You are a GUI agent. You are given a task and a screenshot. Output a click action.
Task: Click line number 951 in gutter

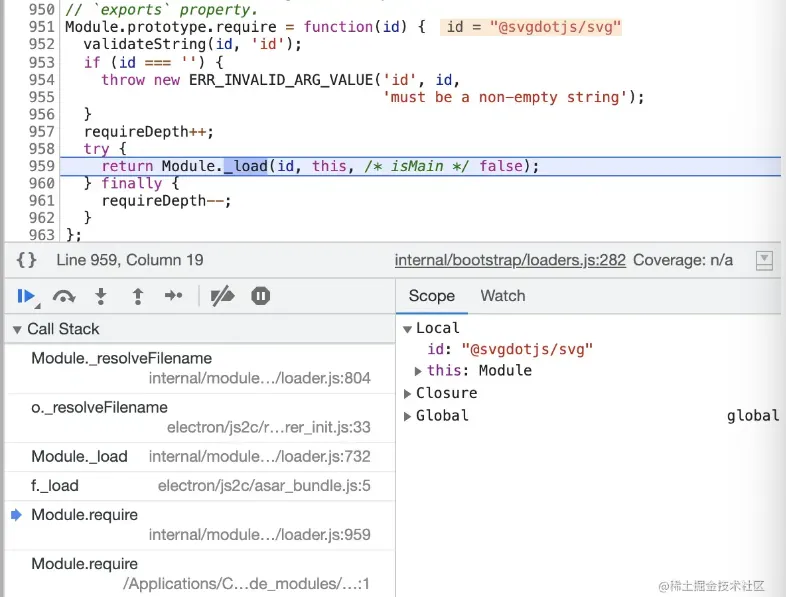(42, 27)
